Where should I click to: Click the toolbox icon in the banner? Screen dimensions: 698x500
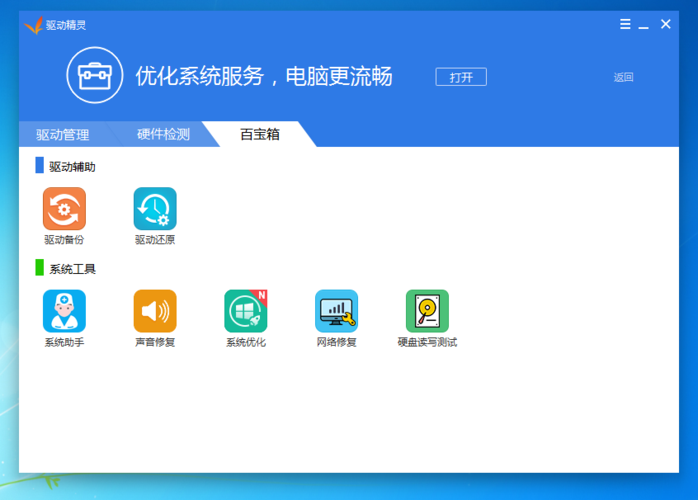tap(95, 76)
